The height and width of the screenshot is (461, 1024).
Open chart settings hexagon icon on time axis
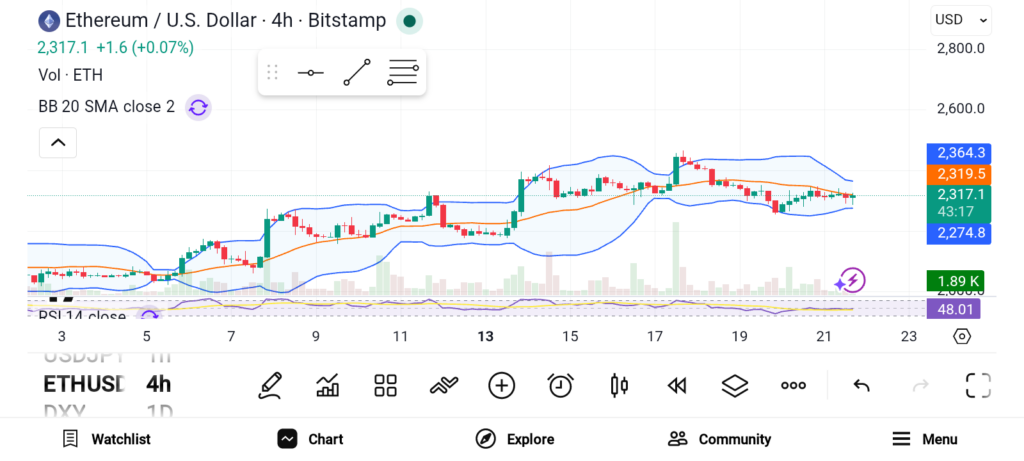coord(961,337)
